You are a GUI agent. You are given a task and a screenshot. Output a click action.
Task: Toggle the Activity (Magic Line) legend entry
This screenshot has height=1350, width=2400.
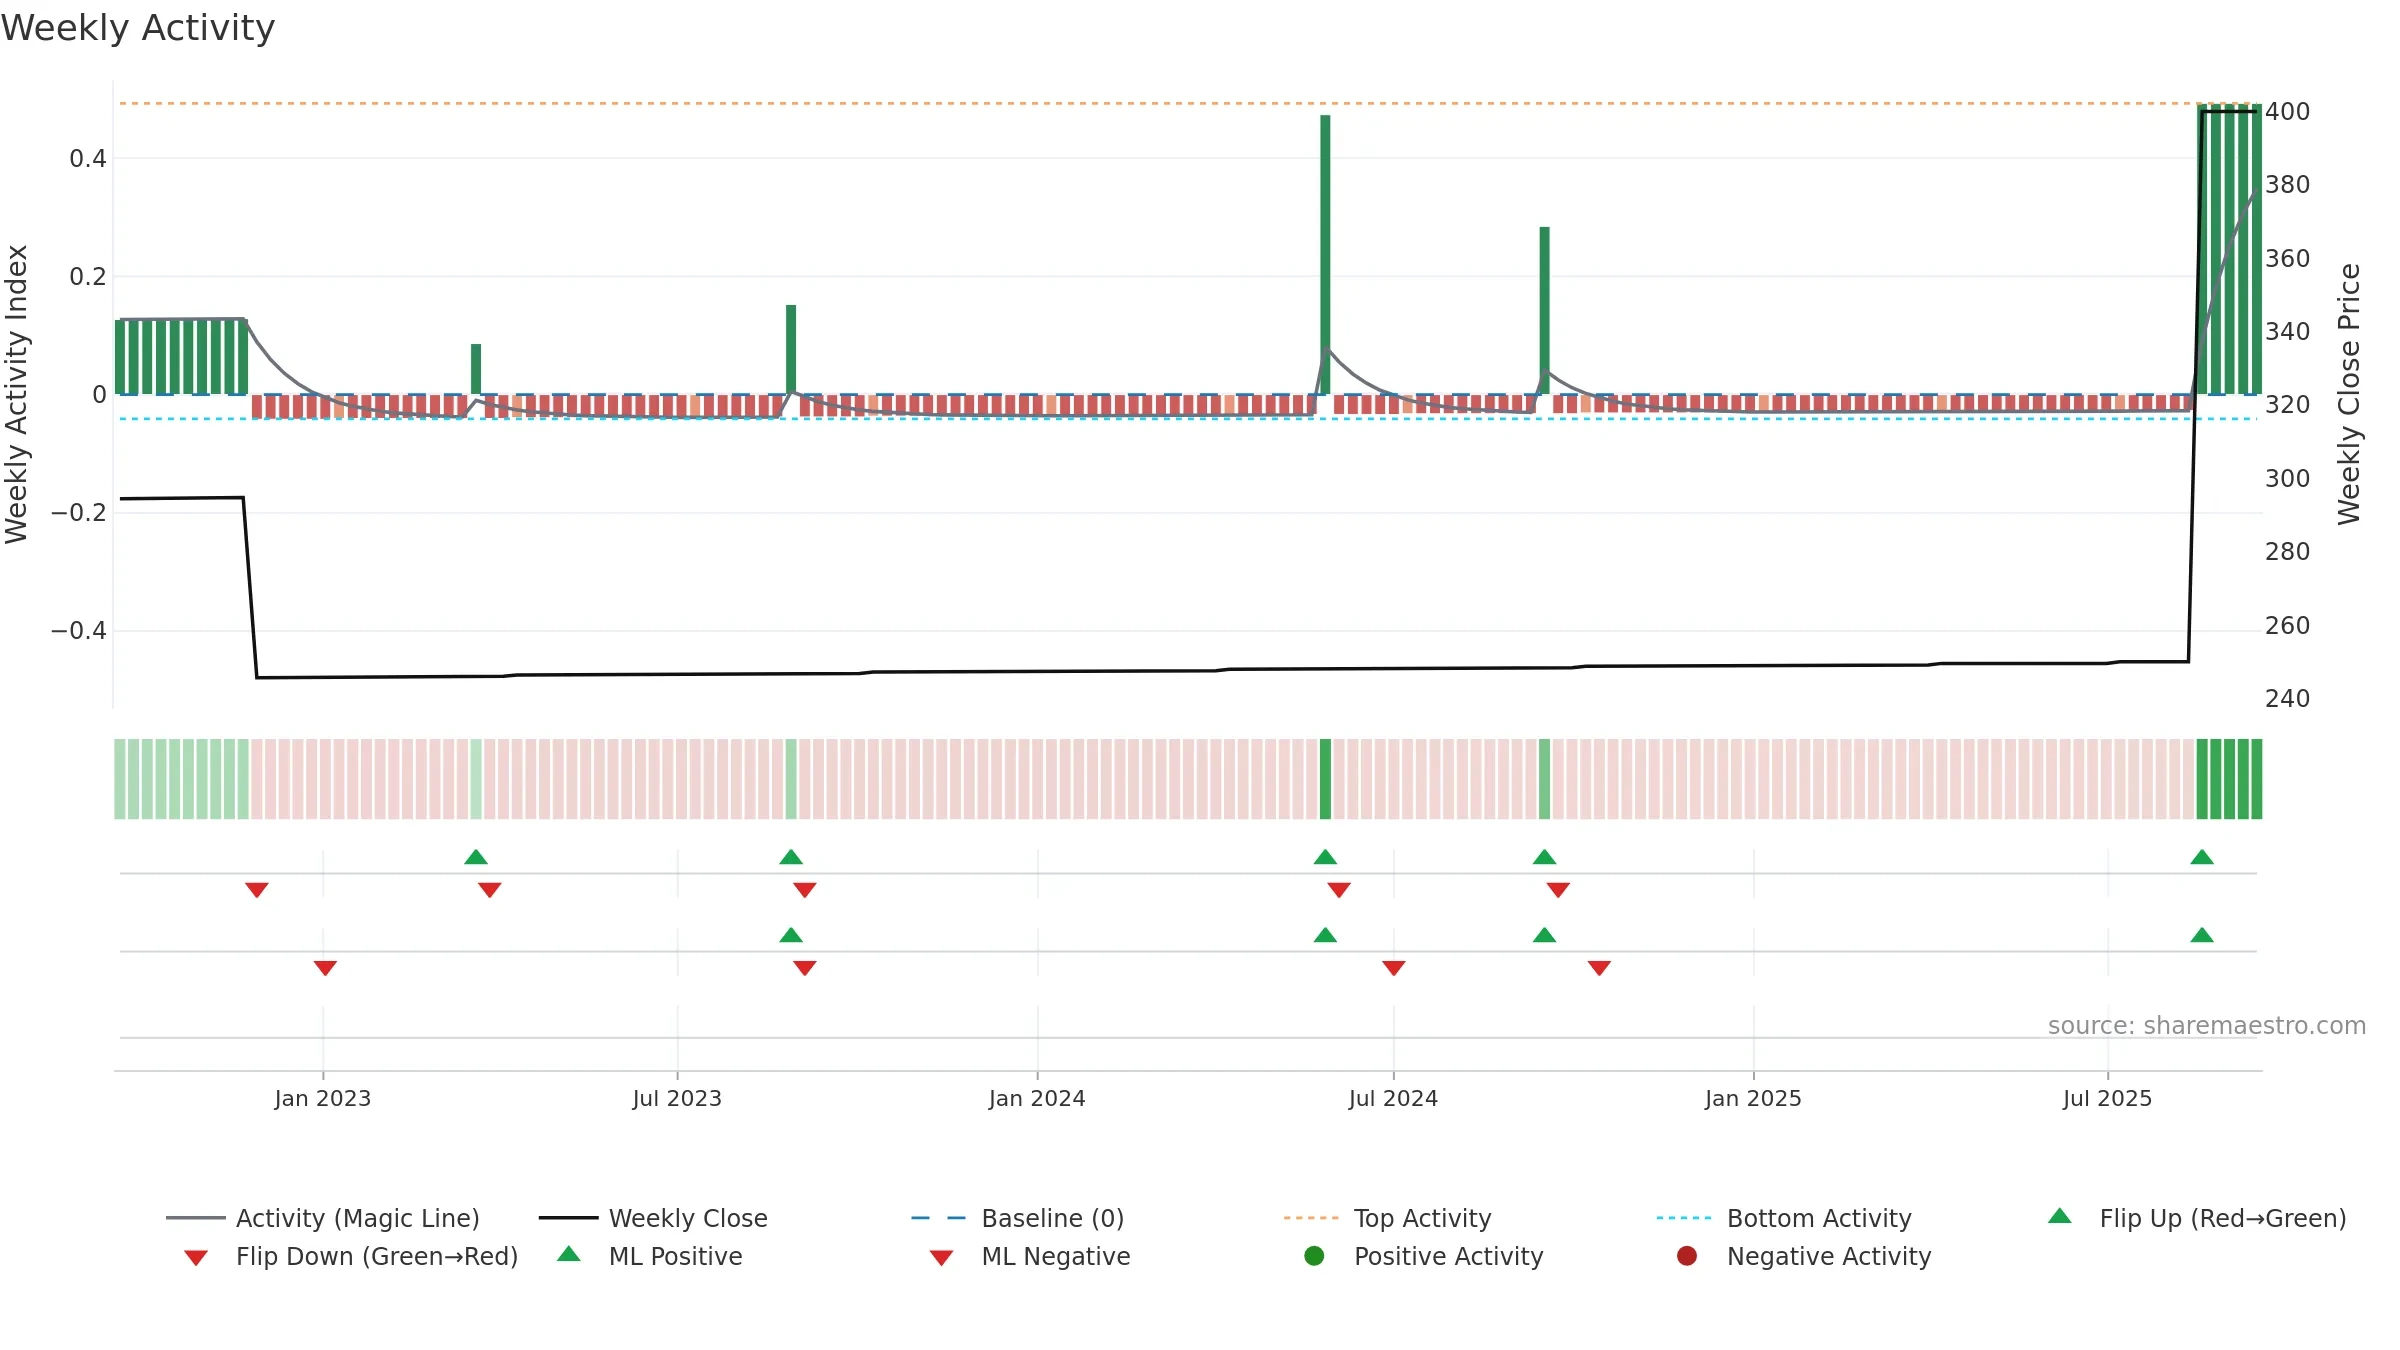click(x=322, y=1218)
